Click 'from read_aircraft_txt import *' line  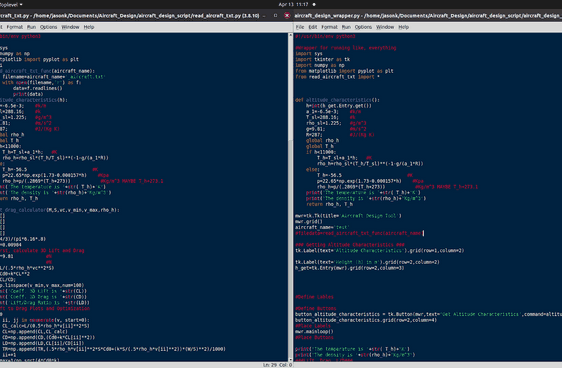point(337,77)
